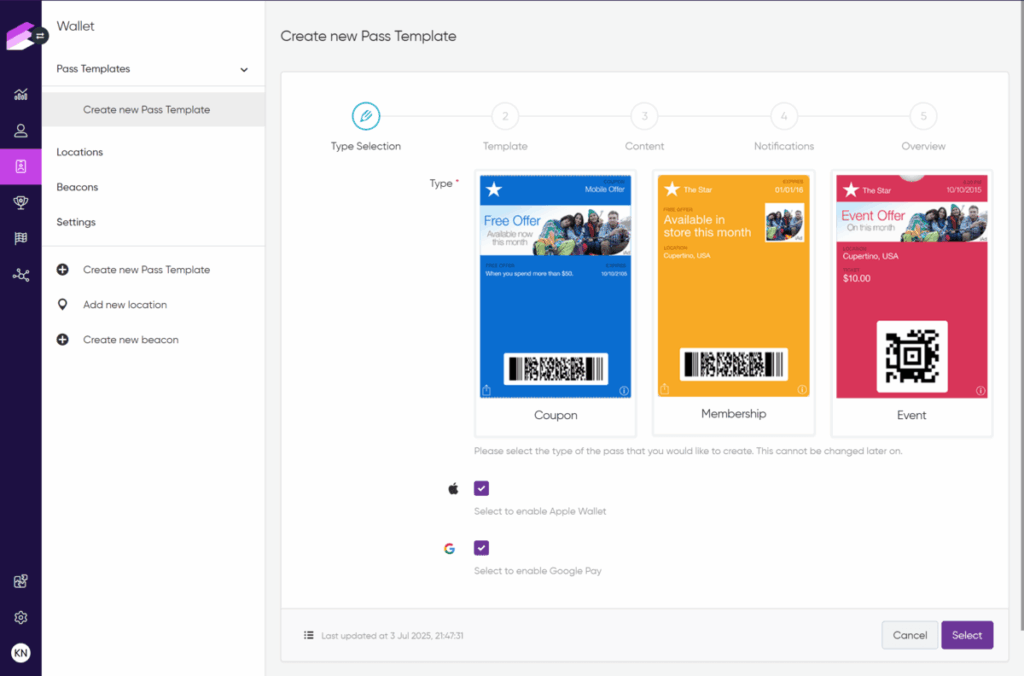Click the sidebar switch arrows icon by logo
The image size is (1024, 676).
41,35
